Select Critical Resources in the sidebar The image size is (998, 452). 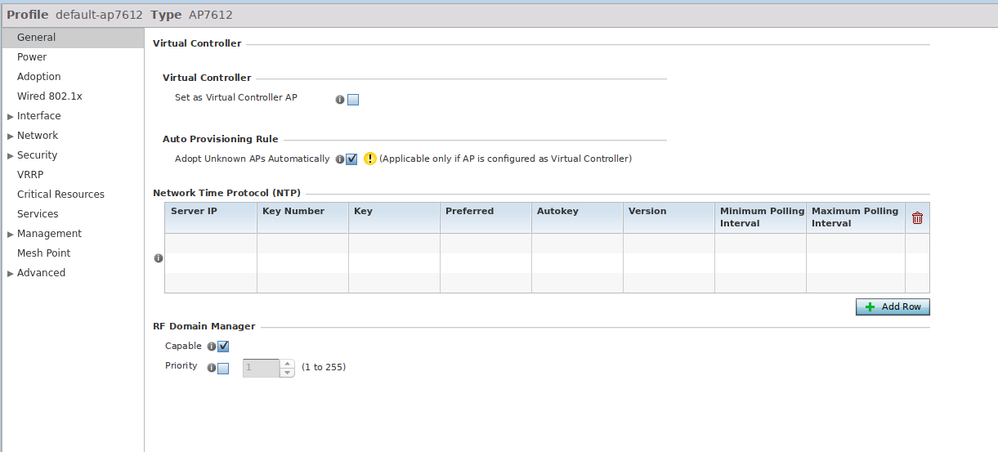click(x=60, y=194)
